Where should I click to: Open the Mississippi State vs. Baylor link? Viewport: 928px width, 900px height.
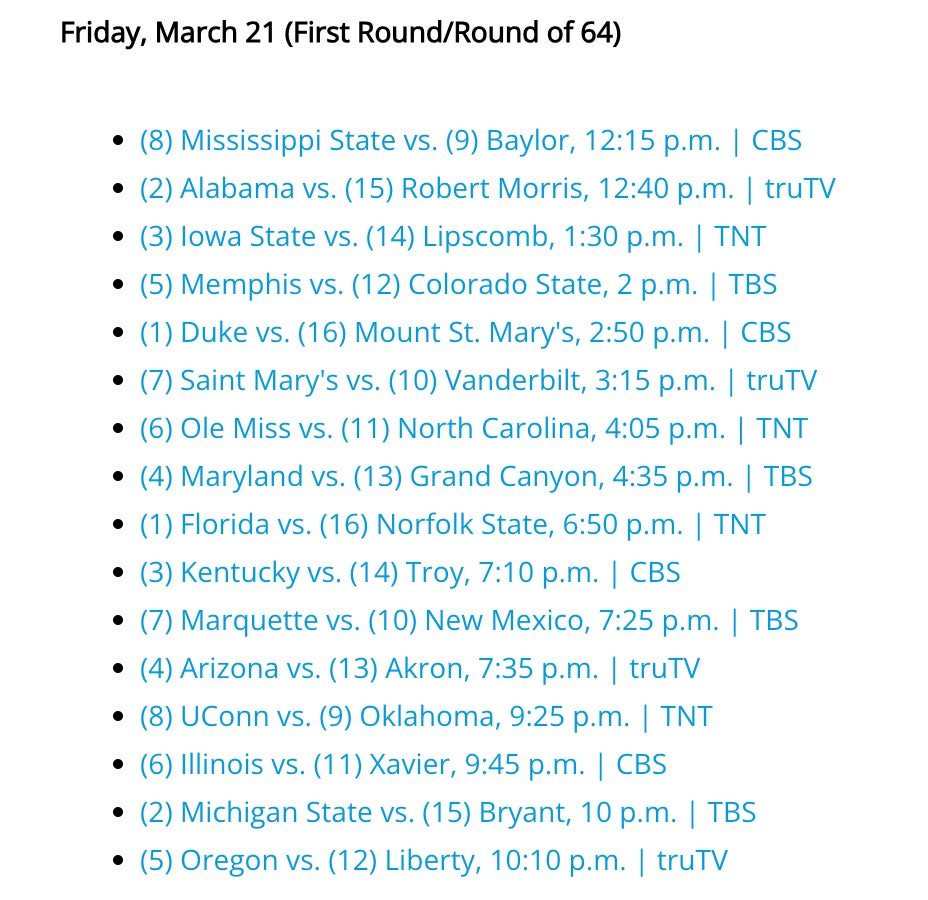(x=470, y=141)
